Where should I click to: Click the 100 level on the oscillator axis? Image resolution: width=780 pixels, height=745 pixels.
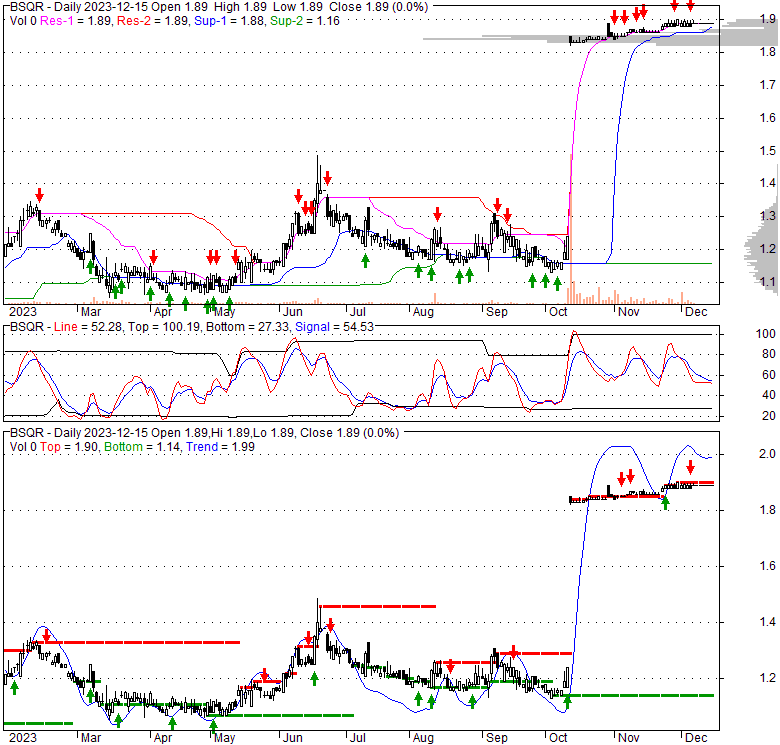pyautogui.click(x=766, y=334)
